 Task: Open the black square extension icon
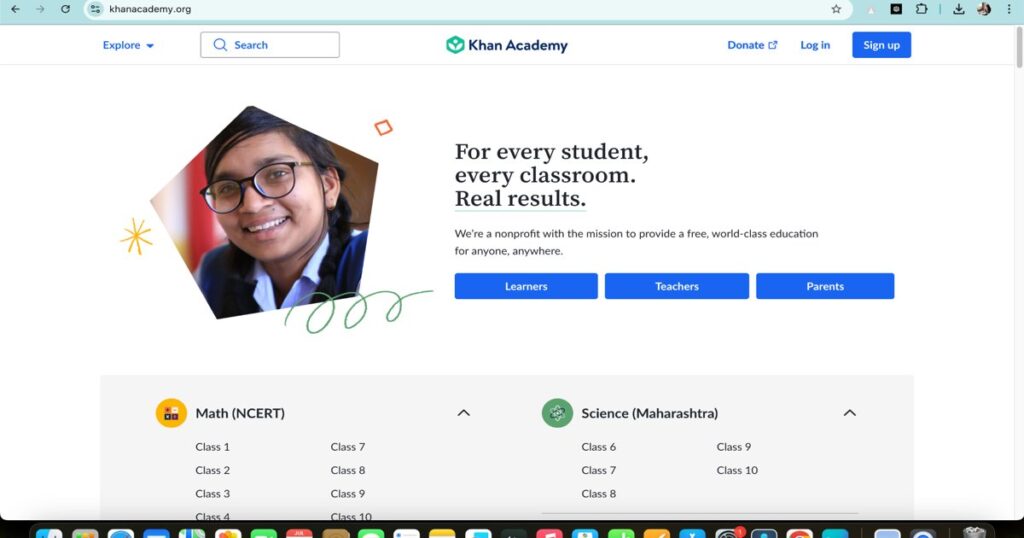click(896, 9)
